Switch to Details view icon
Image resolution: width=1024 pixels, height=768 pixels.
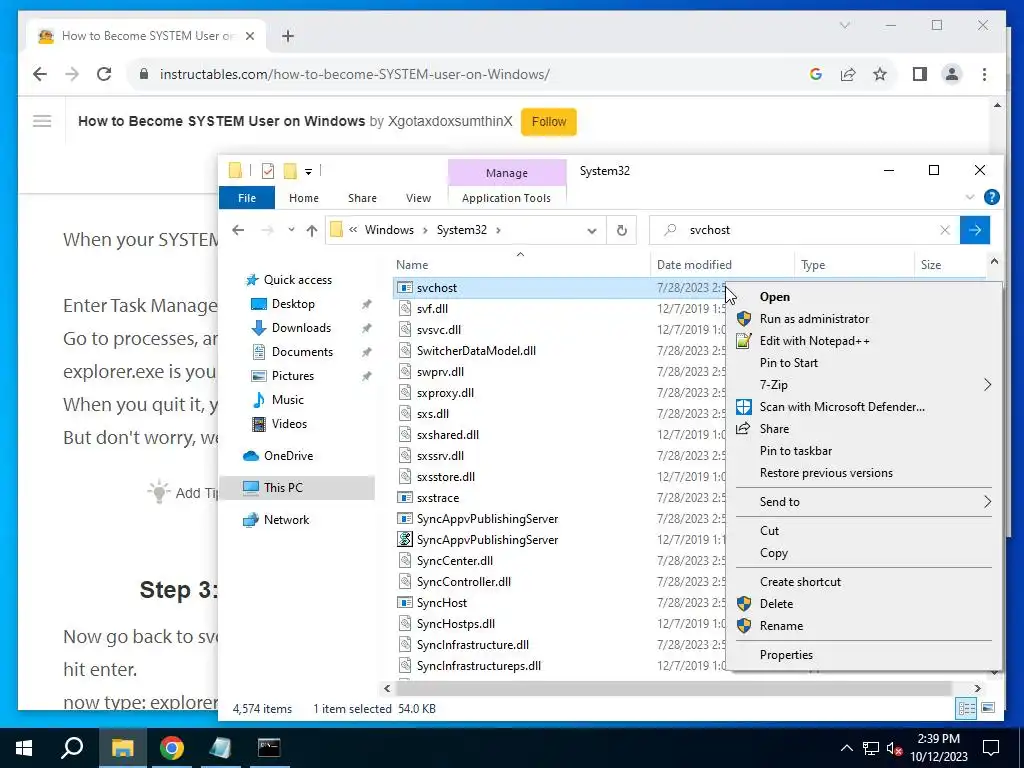(967, 709)
